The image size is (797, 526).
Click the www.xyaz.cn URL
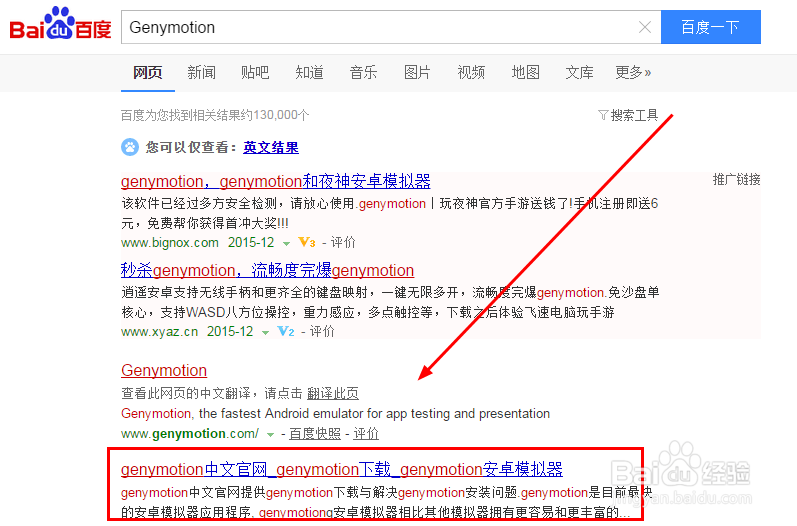pos(160,332)
